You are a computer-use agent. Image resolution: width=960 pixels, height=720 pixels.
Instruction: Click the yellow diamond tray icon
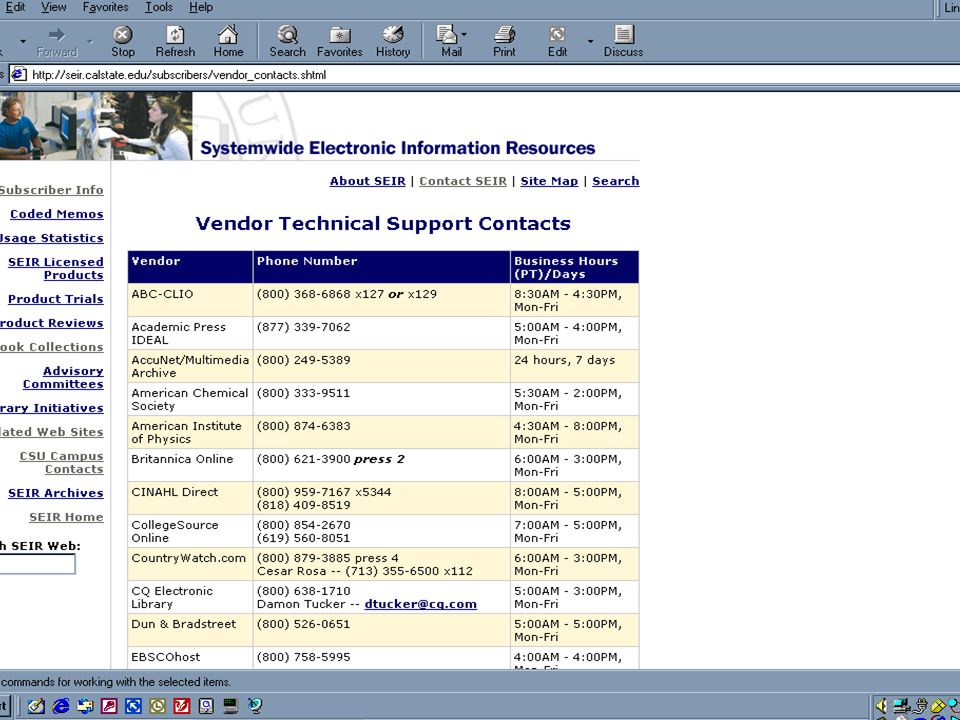click(x=938, y=706)
